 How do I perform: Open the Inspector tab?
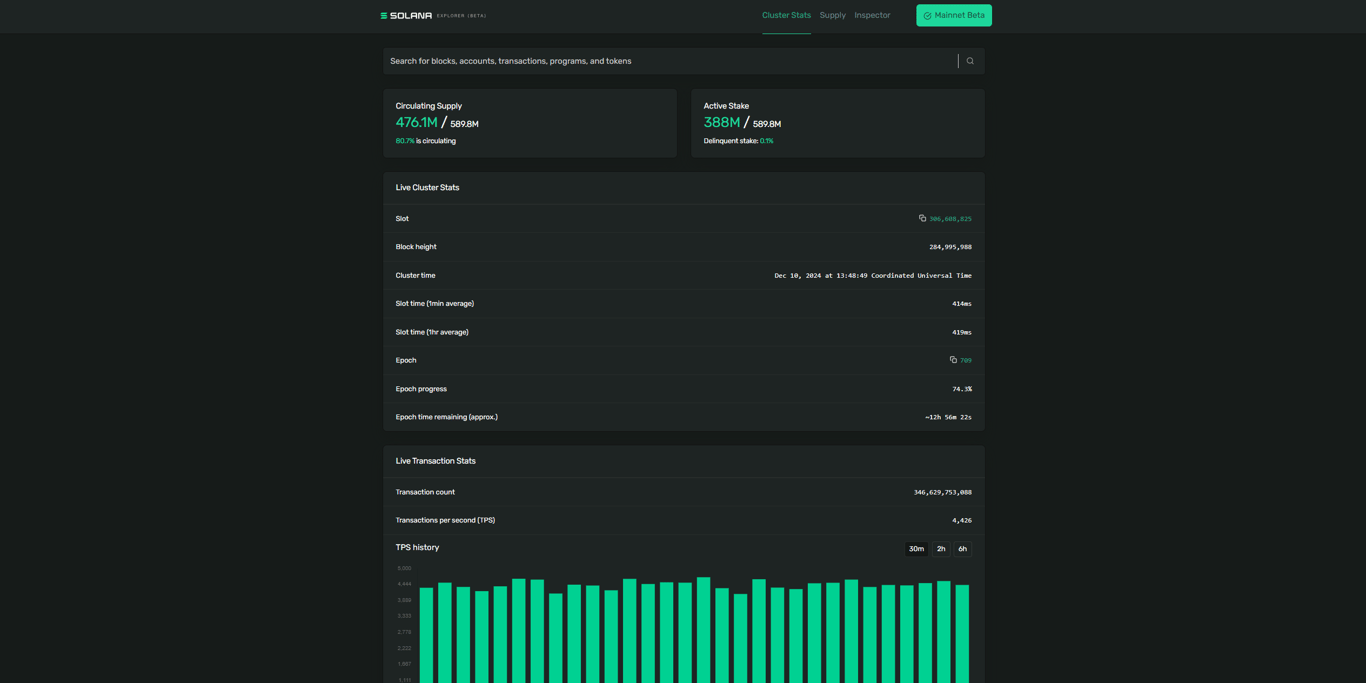click(871, 15)
